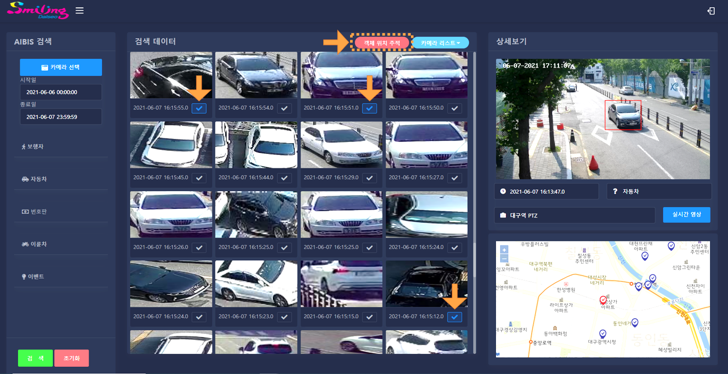Click the pin icon next to 이벤트
The height and width of the screenshot is (374, 728).
[24, 277]
